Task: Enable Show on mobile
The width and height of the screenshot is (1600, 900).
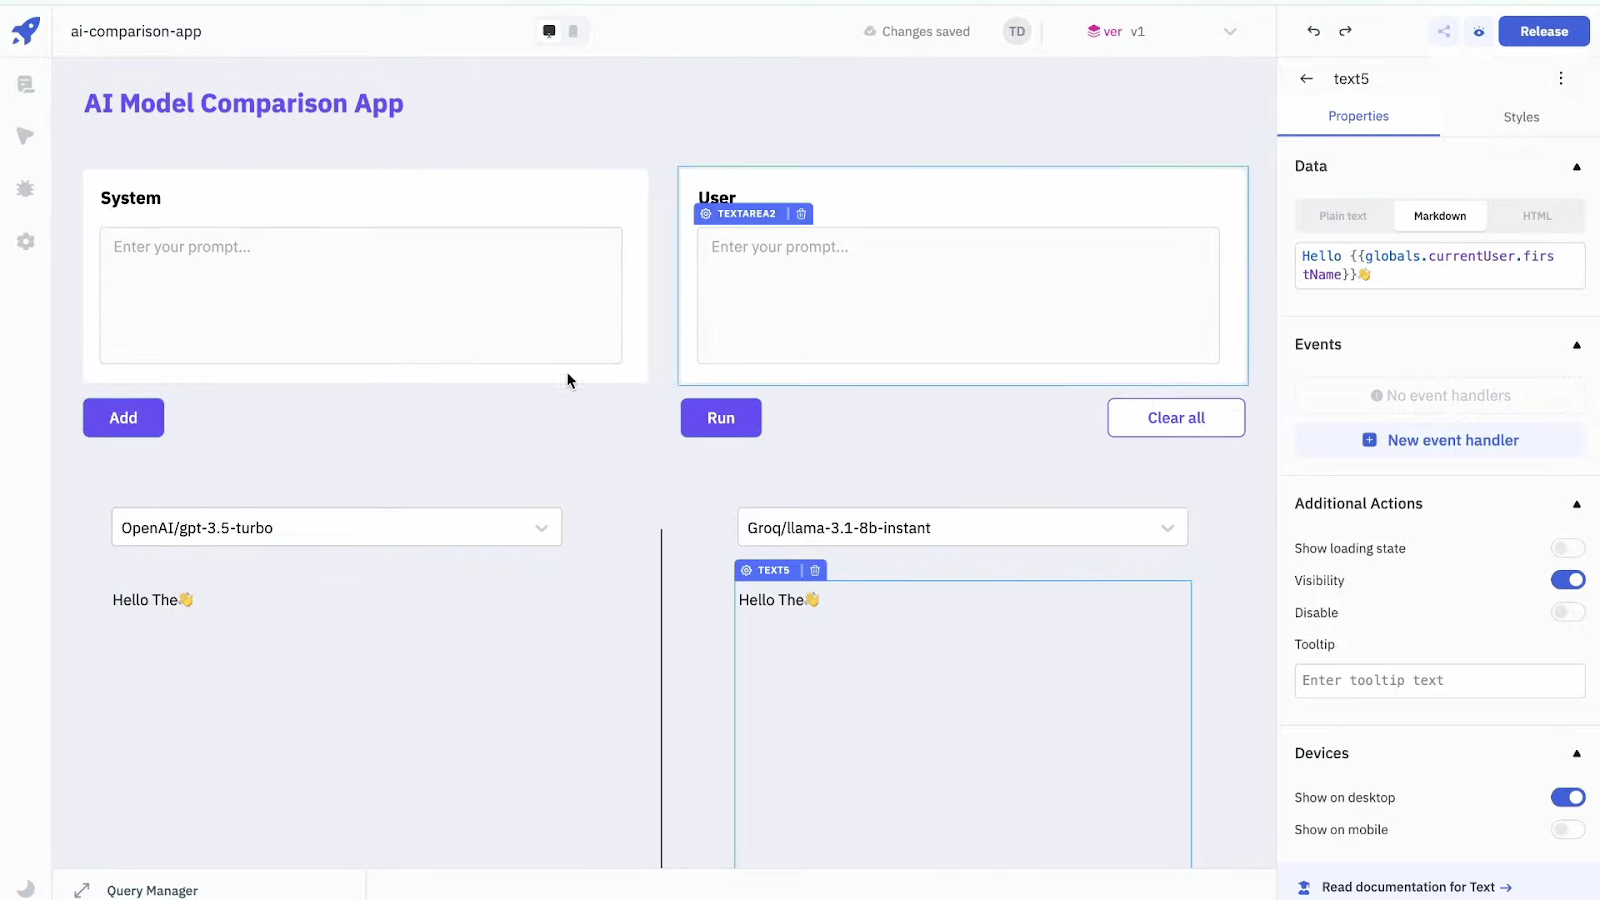Action: point(1568,829)
